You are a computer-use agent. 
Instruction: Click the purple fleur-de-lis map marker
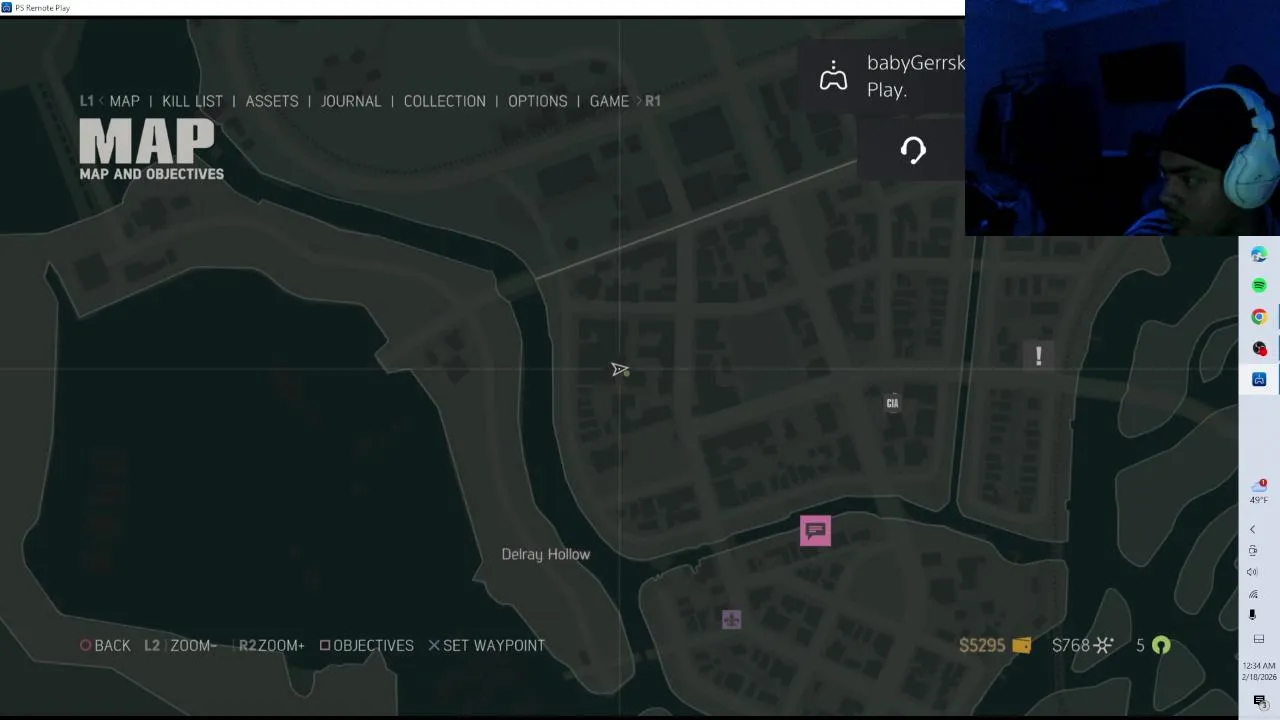click(731, 620)
